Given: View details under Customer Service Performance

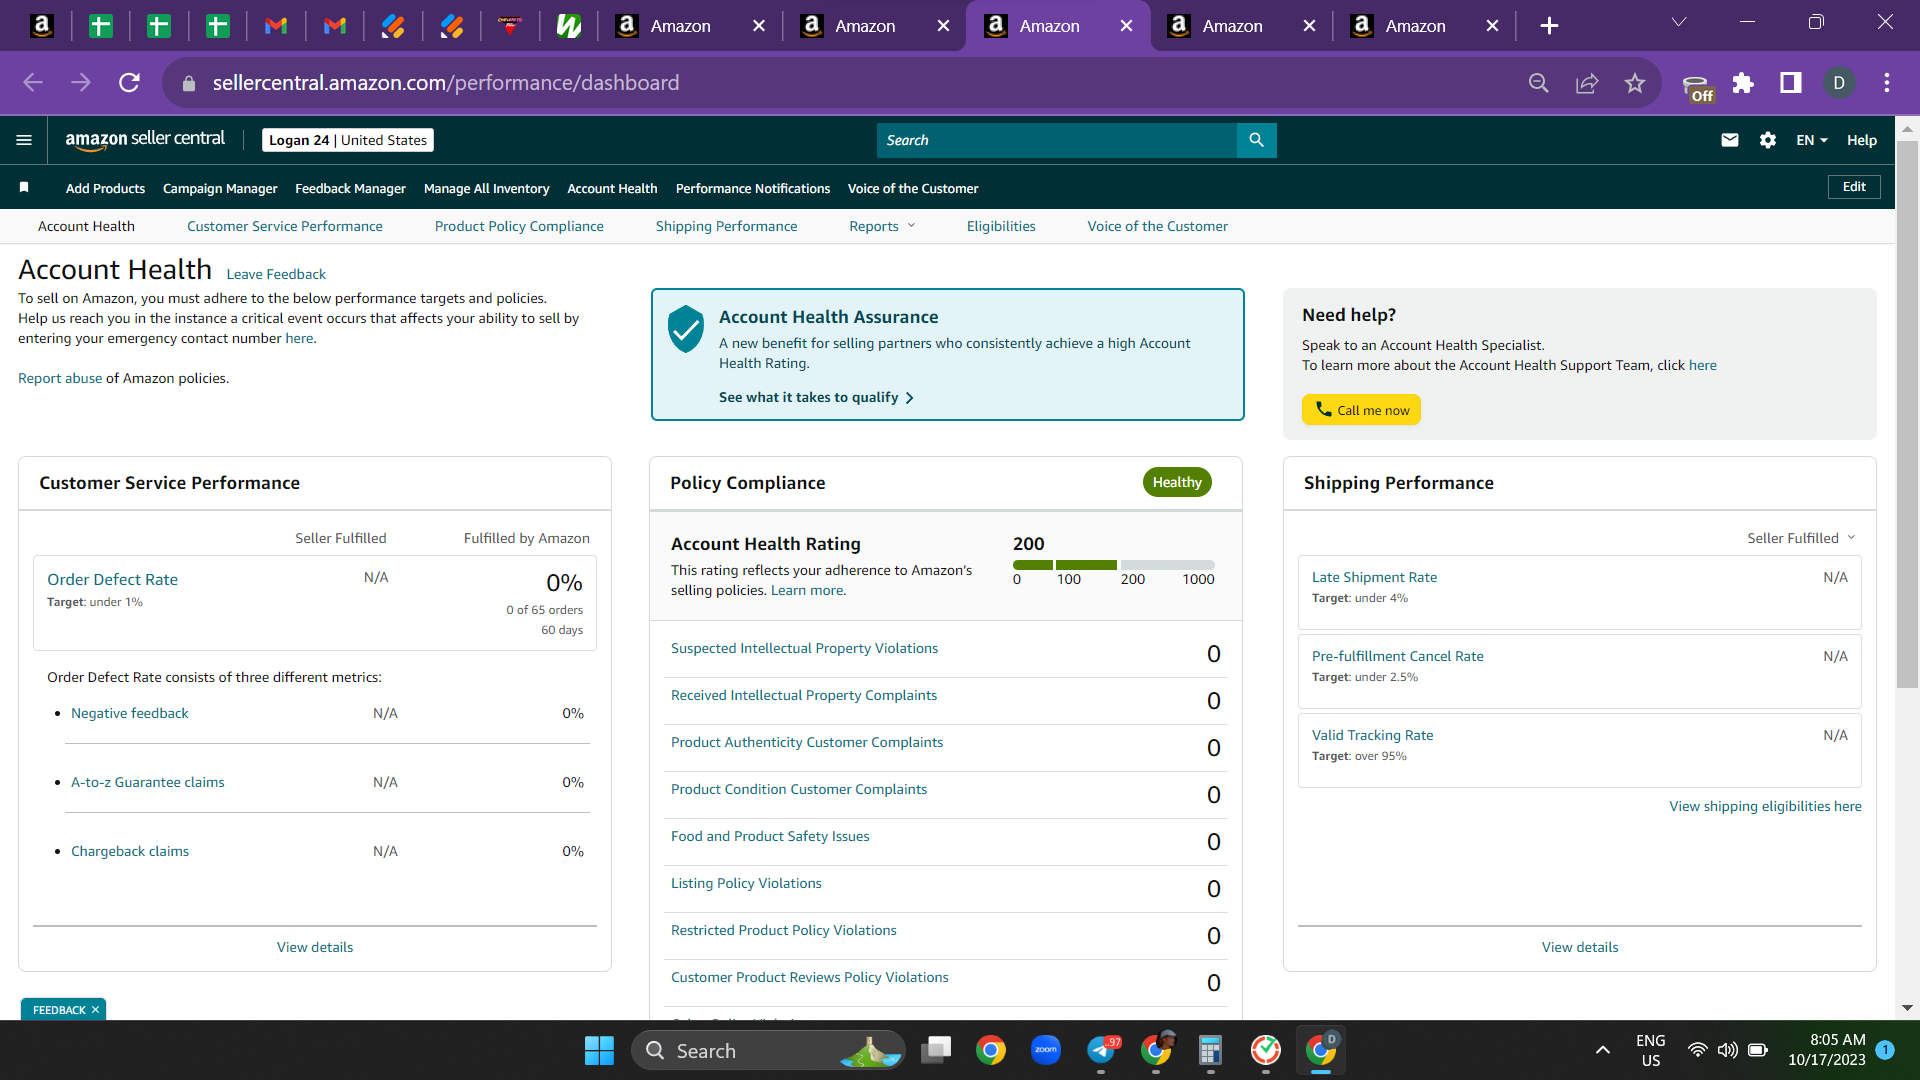Looking at the screenshot, I should [315, 947].
